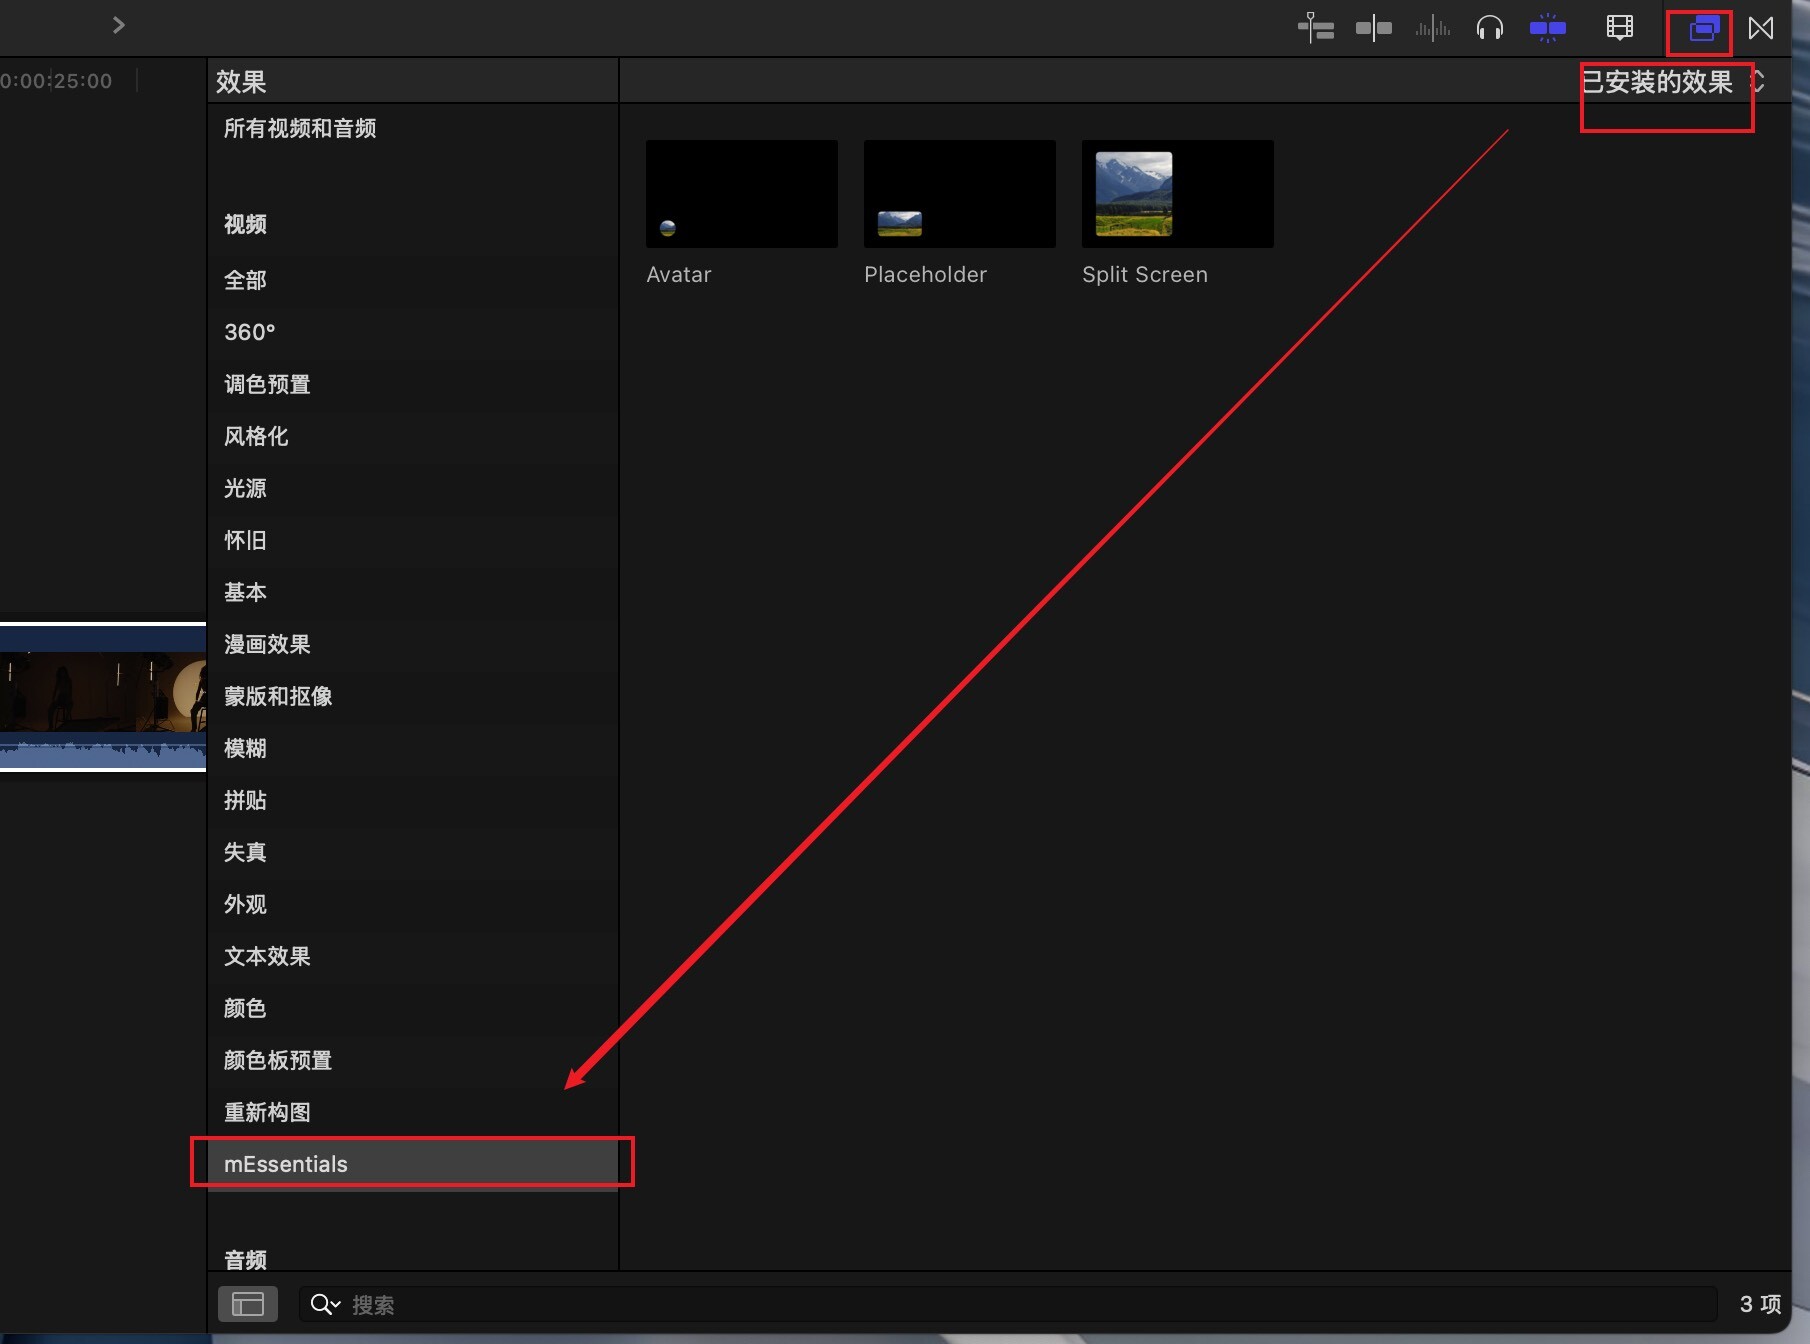The height and width of the screenshot is (1344, 1810).
Task: Open the 颜色板预置 category
Action: pos(413,1060)
